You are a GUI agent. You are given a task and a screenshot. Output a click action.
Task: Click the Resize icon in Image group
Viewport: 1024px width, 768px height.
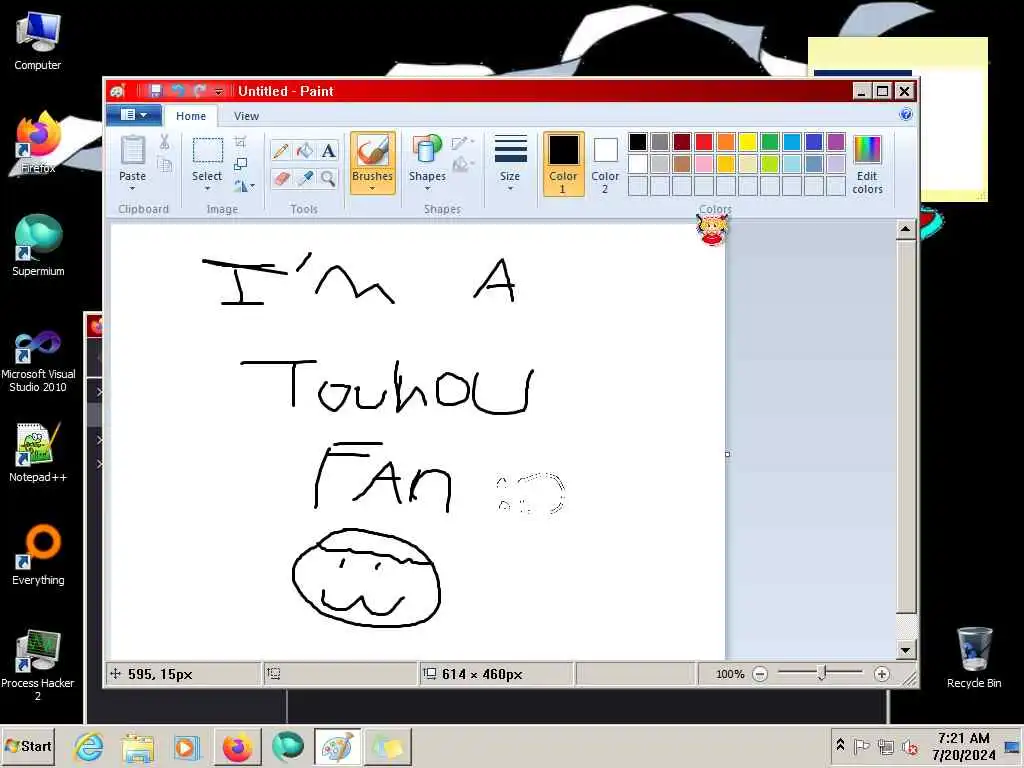(240, 164)
